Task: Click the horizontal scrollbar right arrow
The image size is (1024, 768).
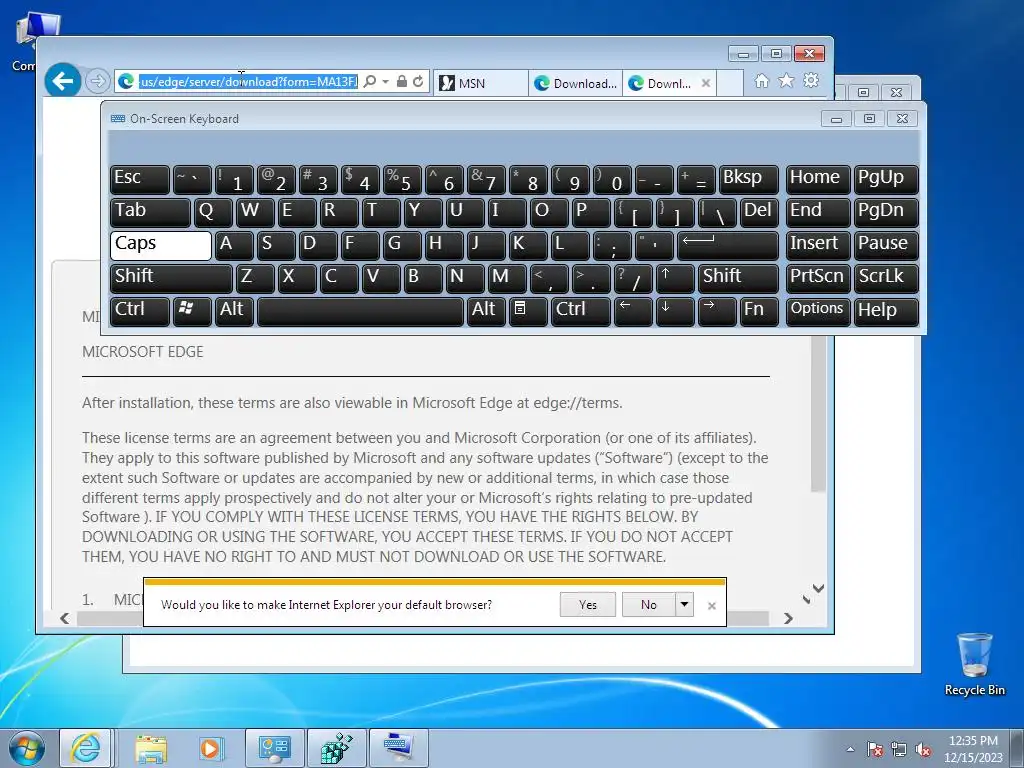Action: coord(788,618)
